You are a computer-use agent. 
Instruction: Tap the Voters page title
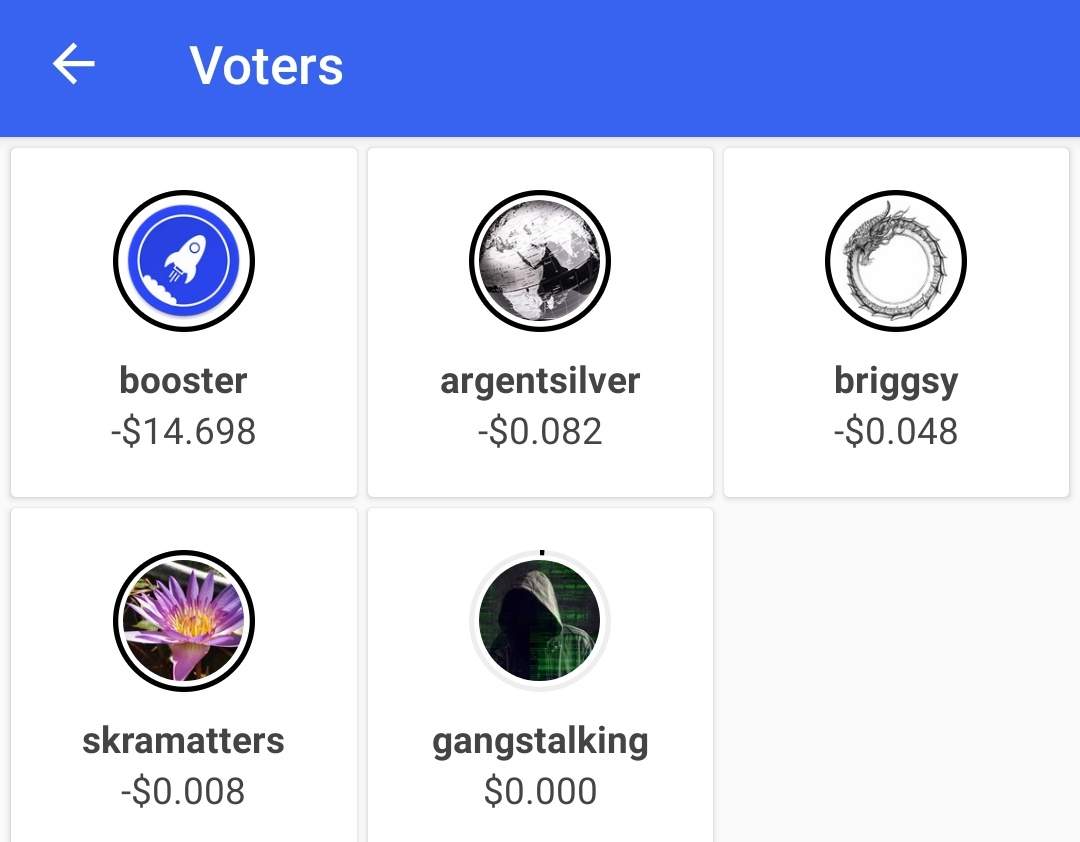266,66
